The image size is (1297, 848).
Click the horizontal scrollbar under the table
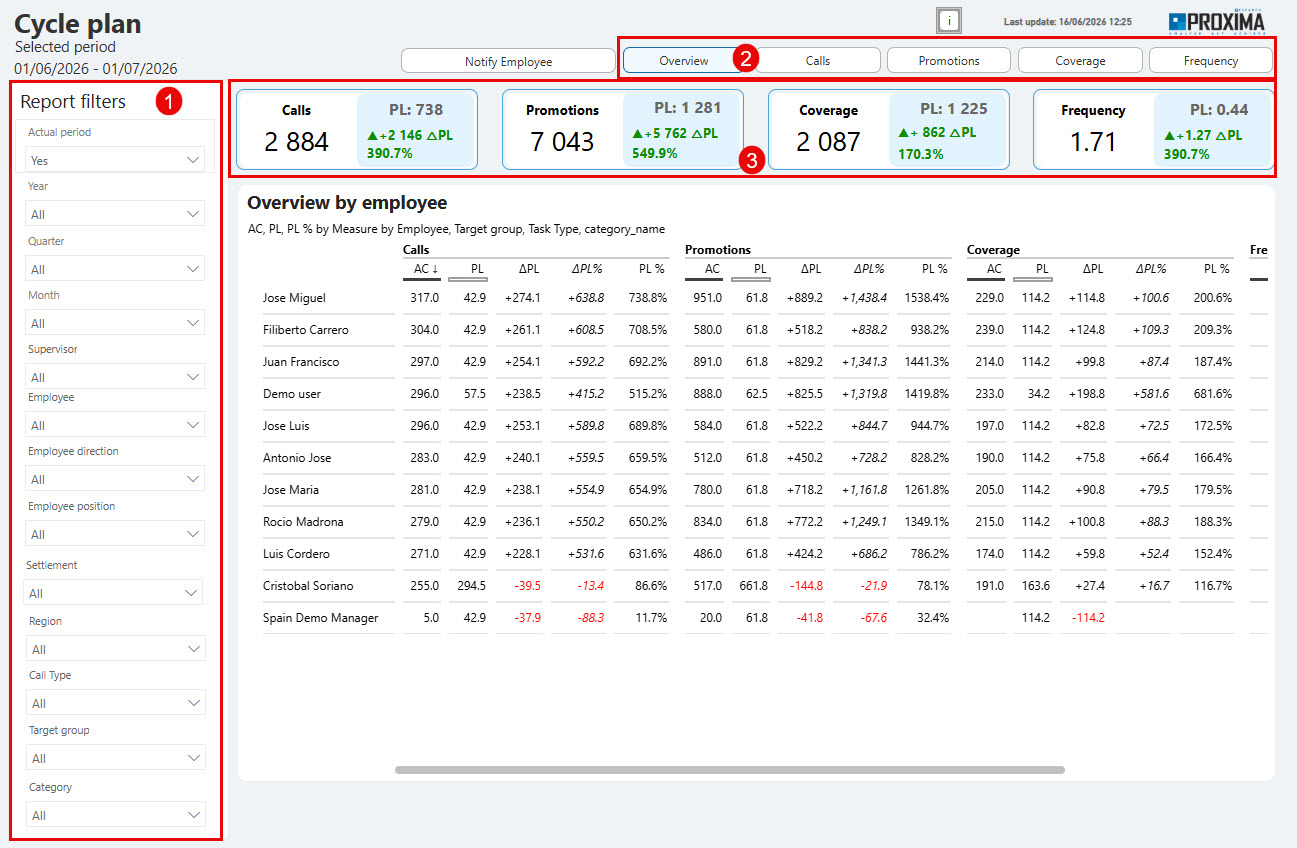tap(730, 770)
